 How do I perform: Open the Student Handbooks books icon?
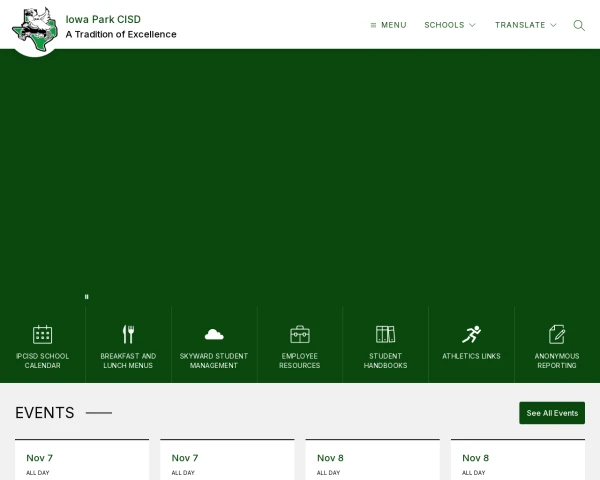[385, 335]
